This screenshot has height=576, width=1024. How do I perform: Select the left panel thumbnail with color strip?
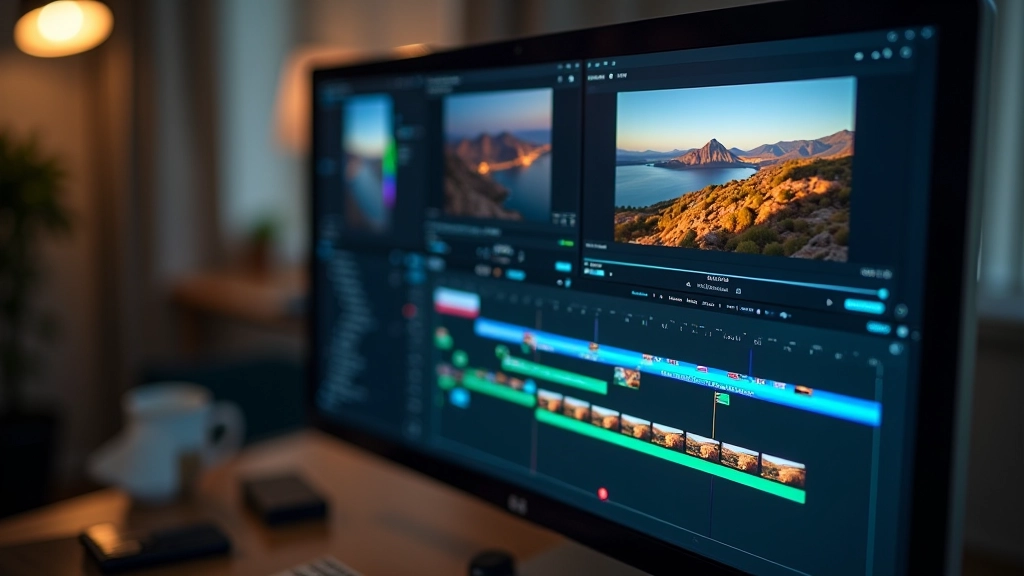[370, 163]
